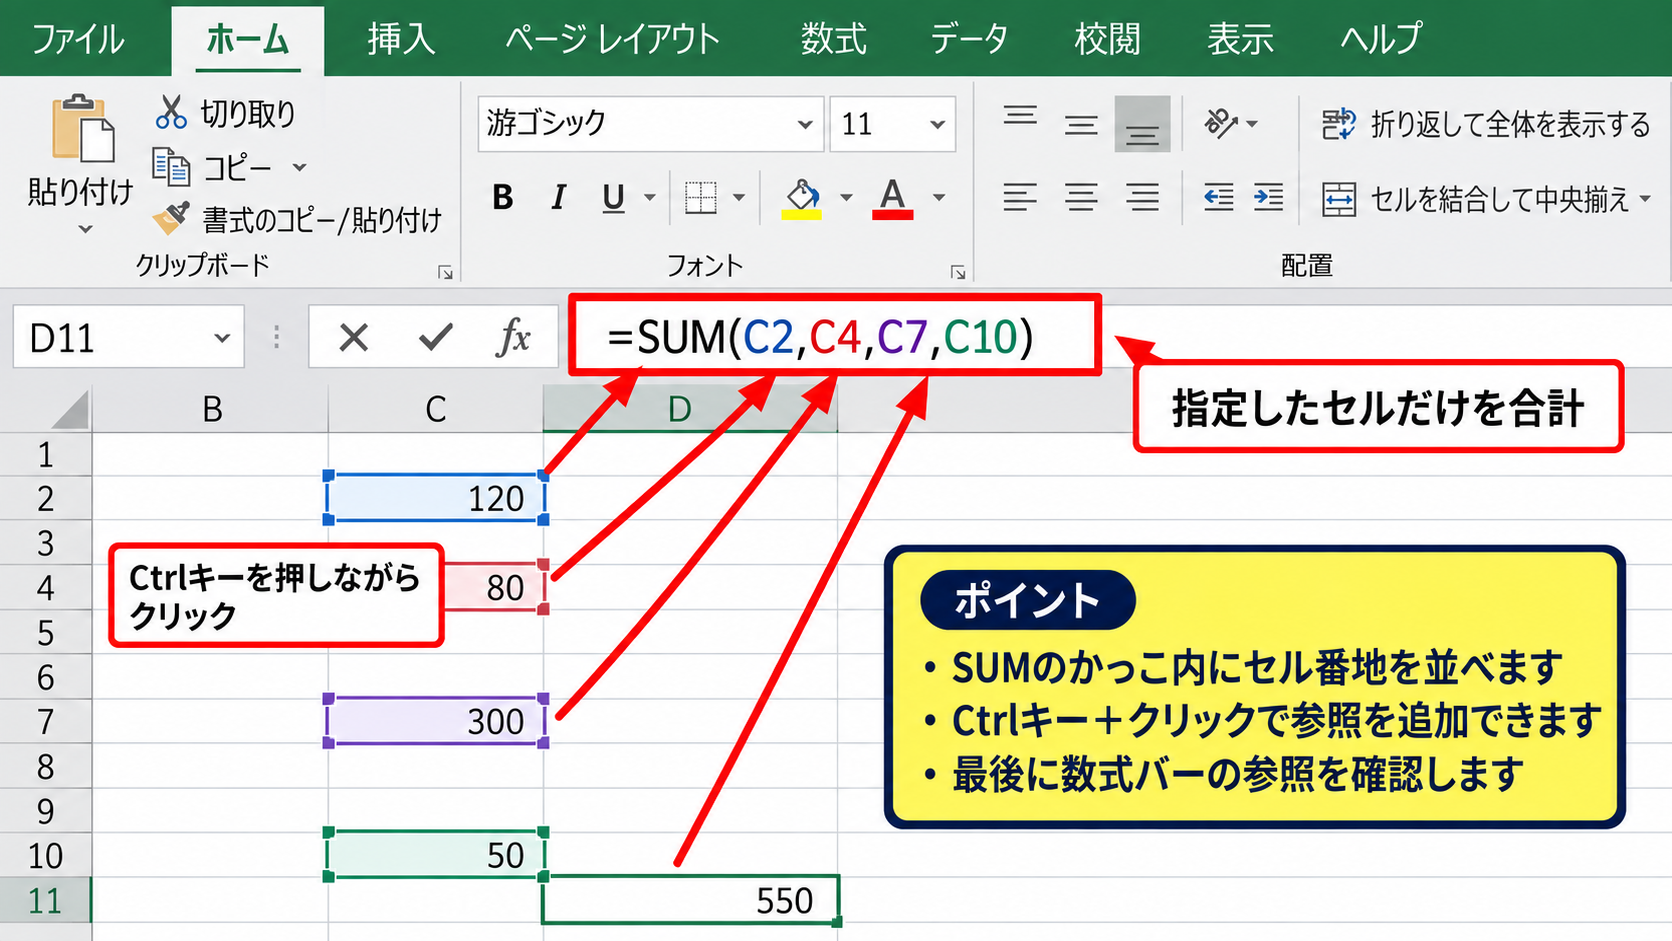Apply the red font color A
The height and width of the screenshot is (941, 1672).
(x=893, y=198)
